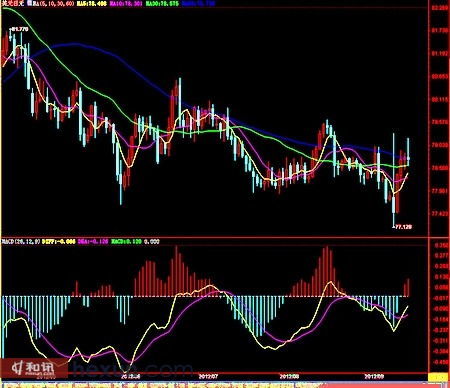Click the red divider between price and MACD panels
Viewport: 450px width, 388px height.
pos(214,237)
